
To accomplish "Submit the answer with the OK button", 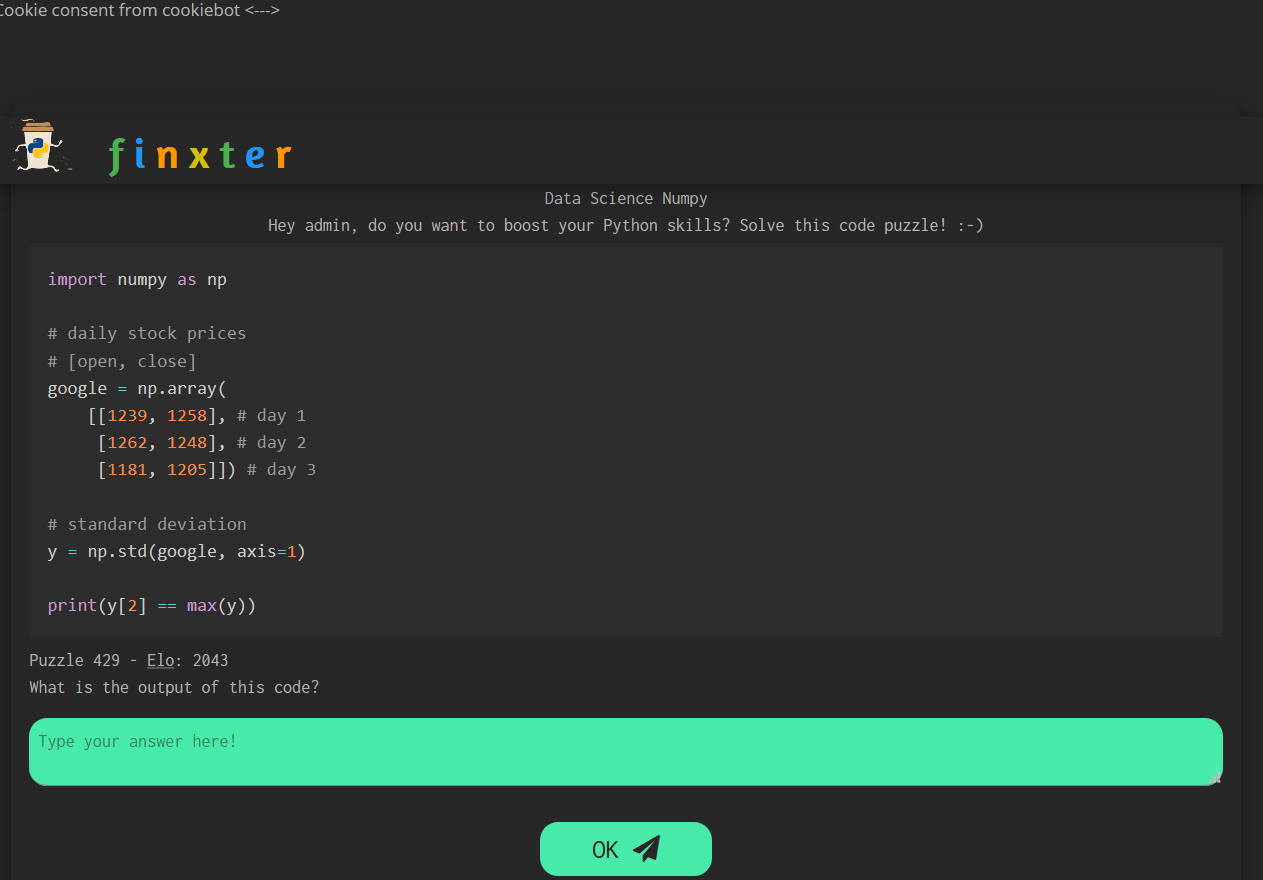I will coord(625,849).
